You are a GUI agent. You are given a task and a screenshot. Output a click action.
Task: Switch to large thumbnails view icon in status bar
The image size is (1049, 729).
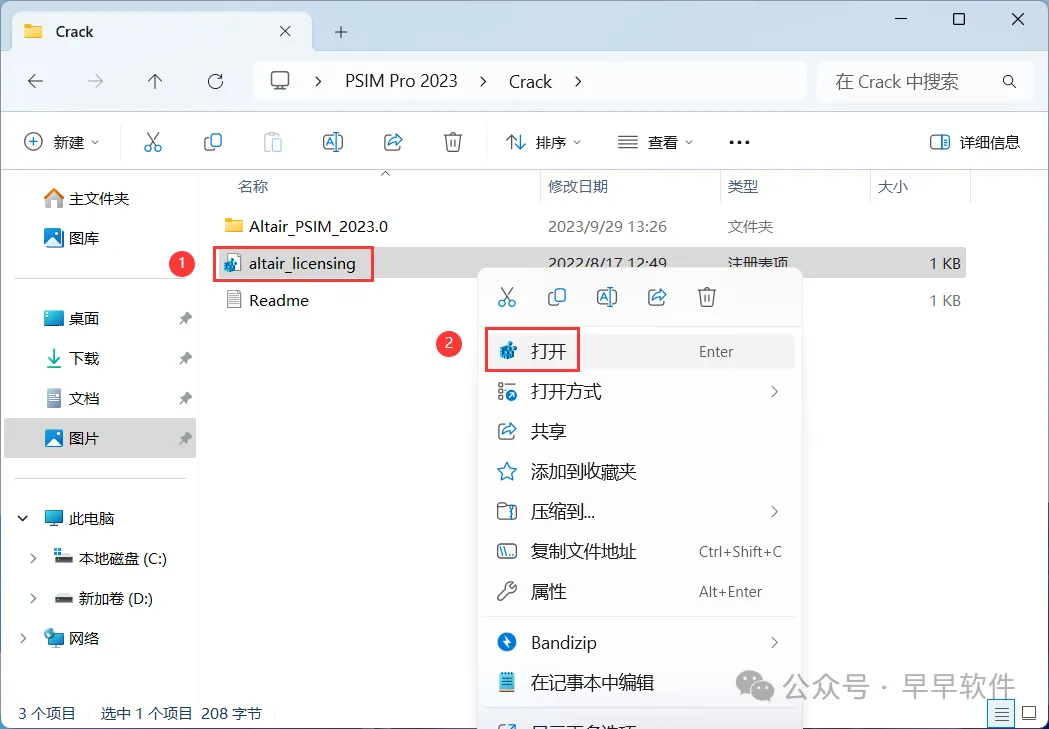coord(1029,714)
